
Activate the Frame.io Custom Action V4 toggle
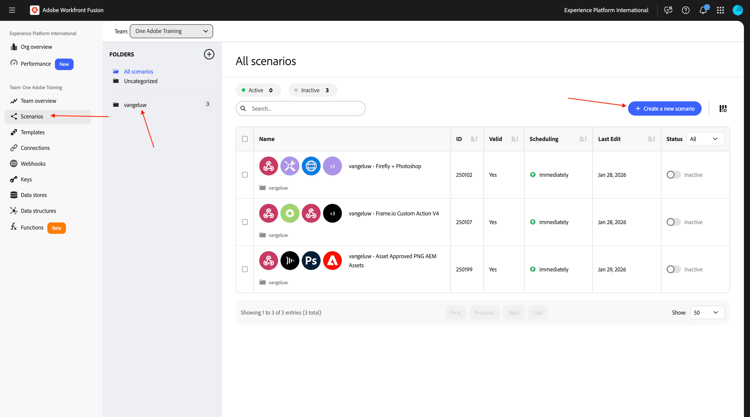click(x=673, y=222)
